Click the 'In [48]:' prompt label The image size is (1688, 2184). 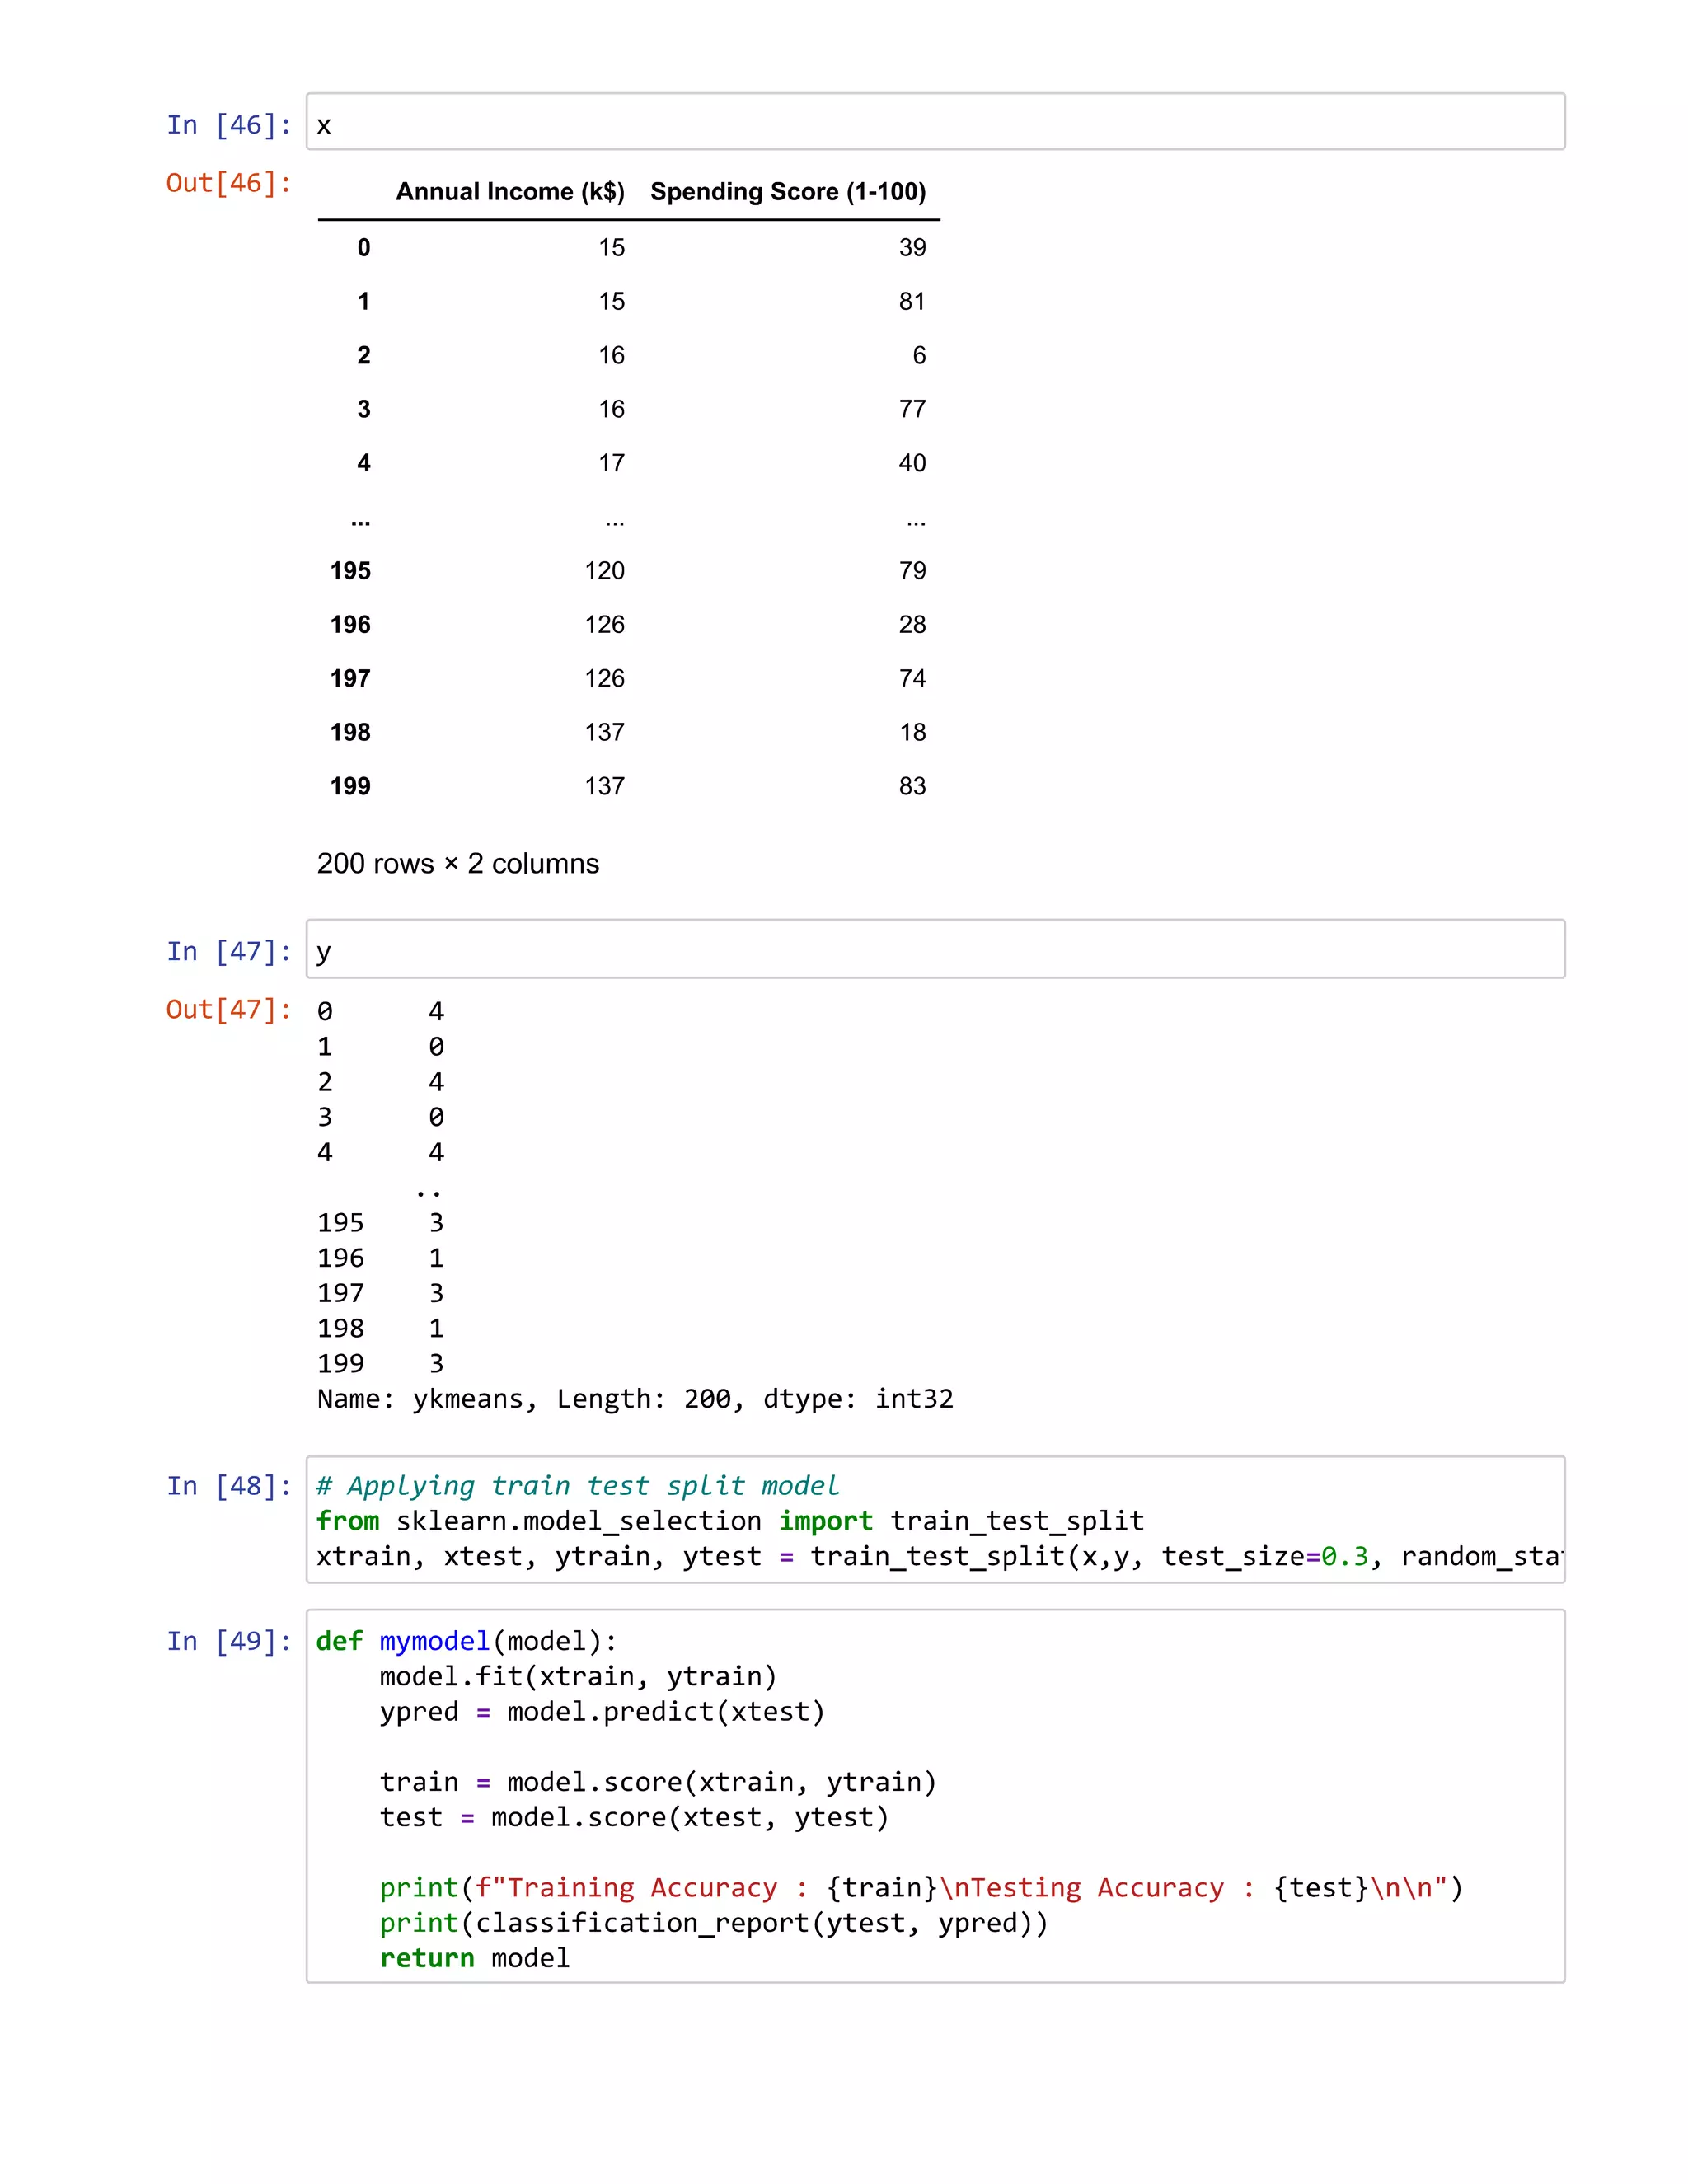(x=229, y=1486)
